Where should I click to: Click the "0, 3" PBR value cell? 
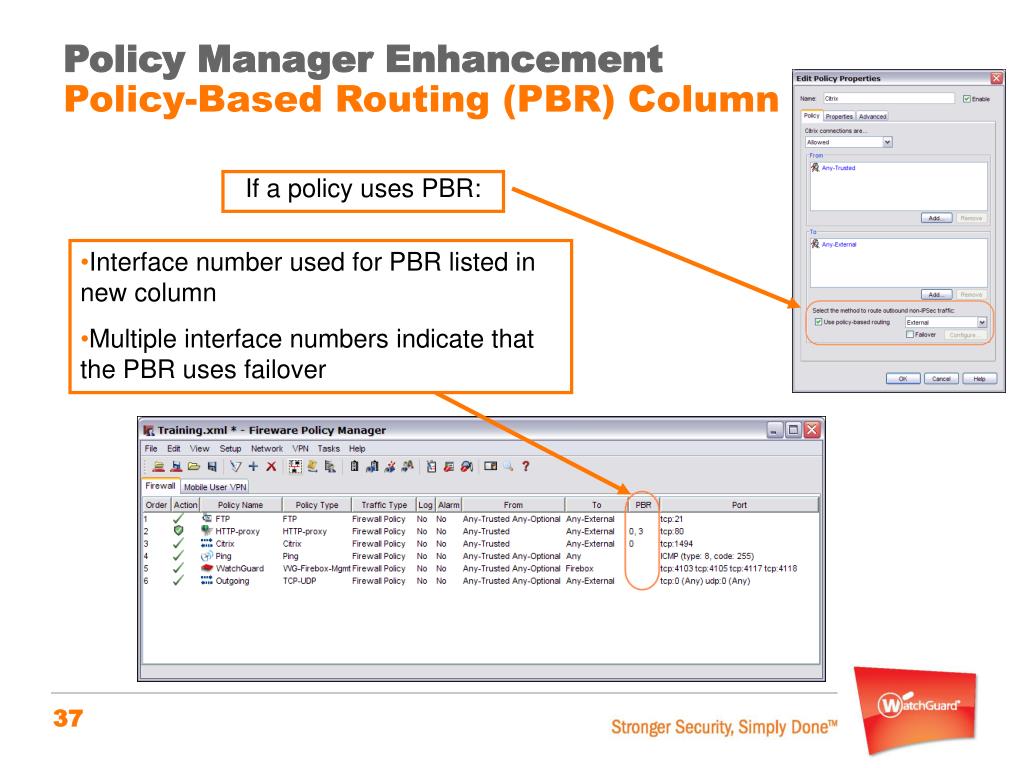(636, 532)
